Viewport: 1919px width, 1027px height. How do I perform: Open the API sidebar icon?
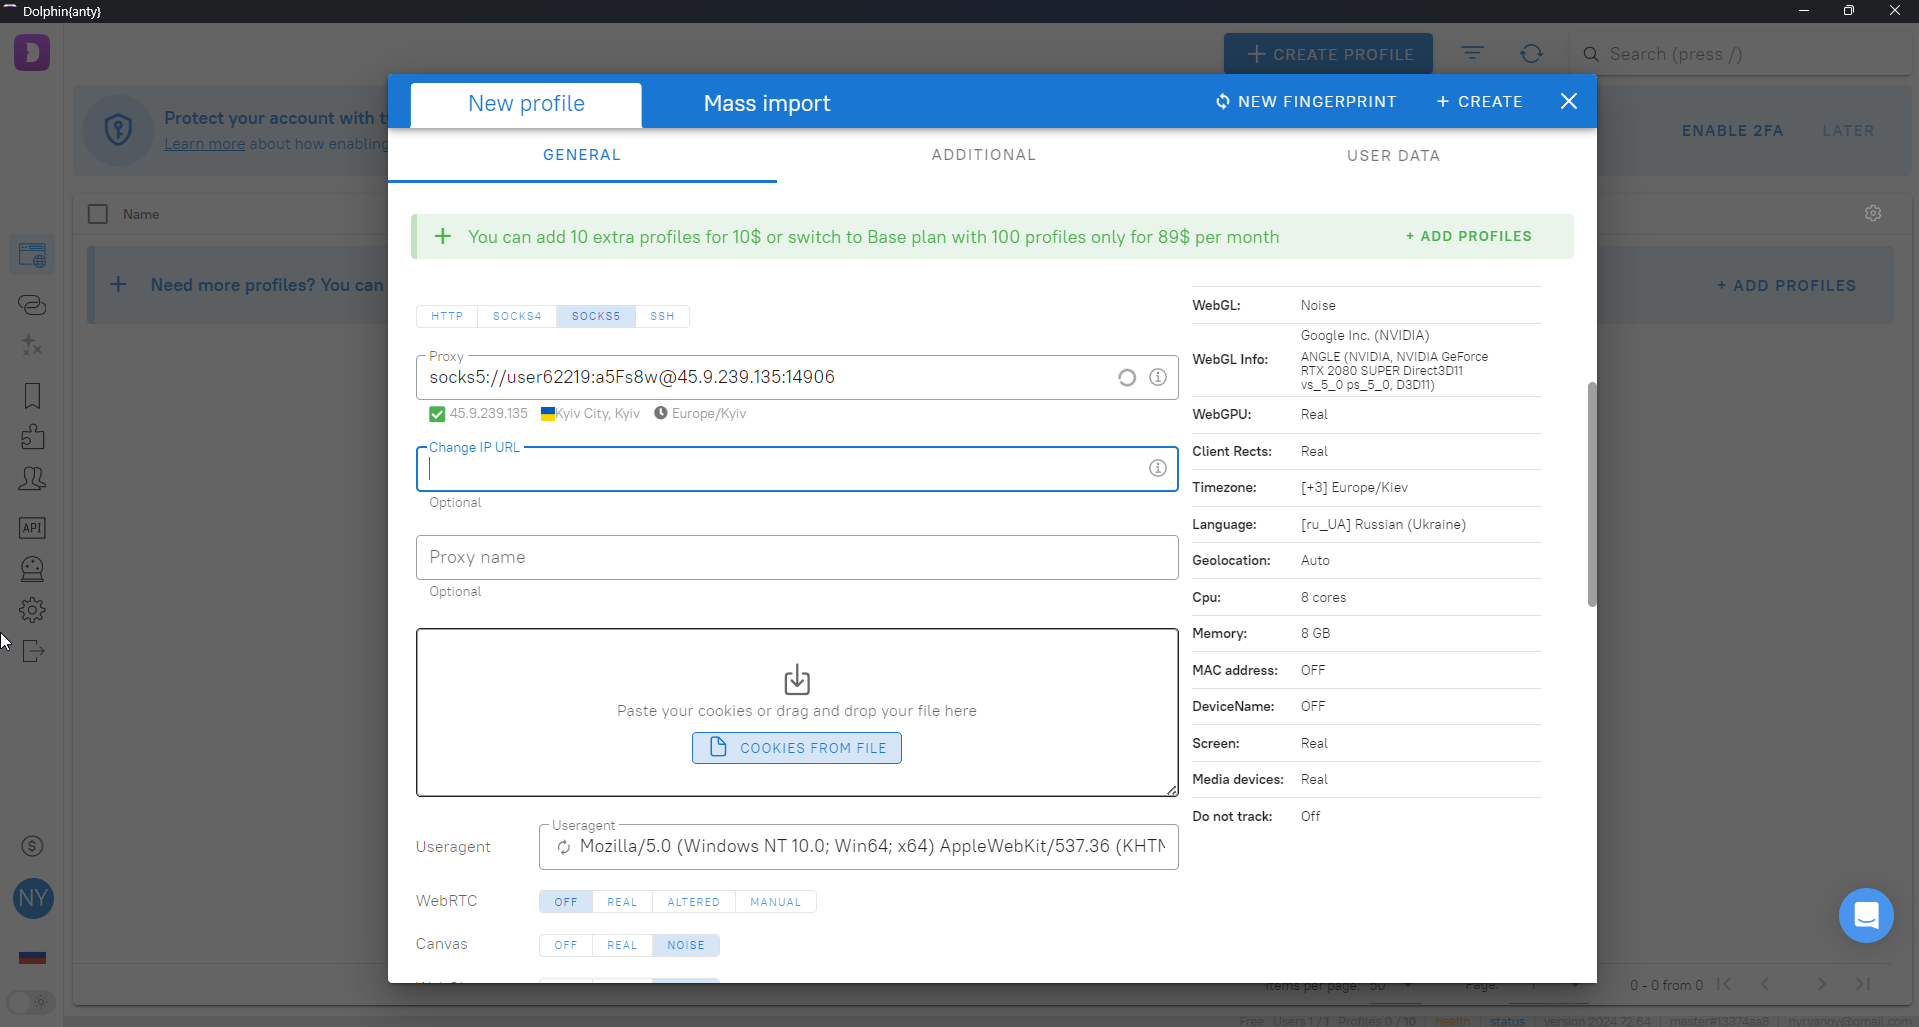coord(32,528)
